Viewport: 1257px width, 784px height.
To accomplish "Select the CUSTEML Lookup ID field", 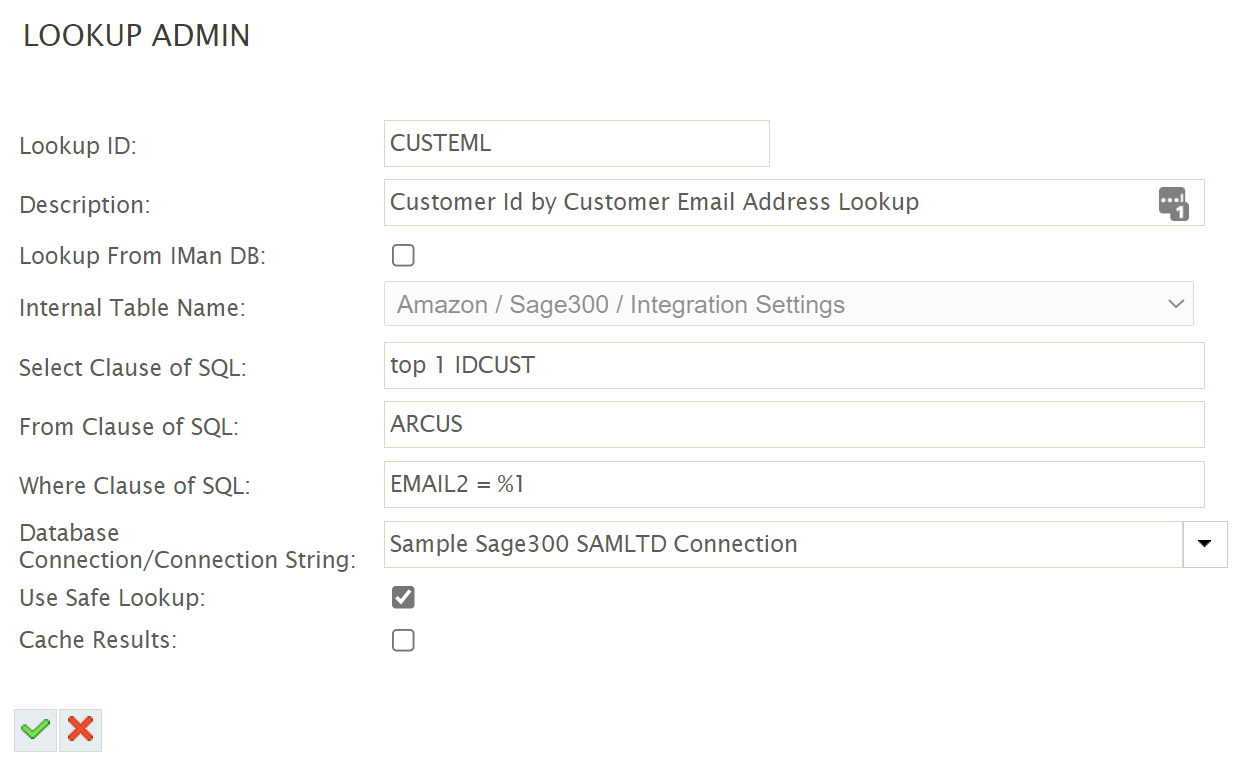I will (x=576, y=143).
